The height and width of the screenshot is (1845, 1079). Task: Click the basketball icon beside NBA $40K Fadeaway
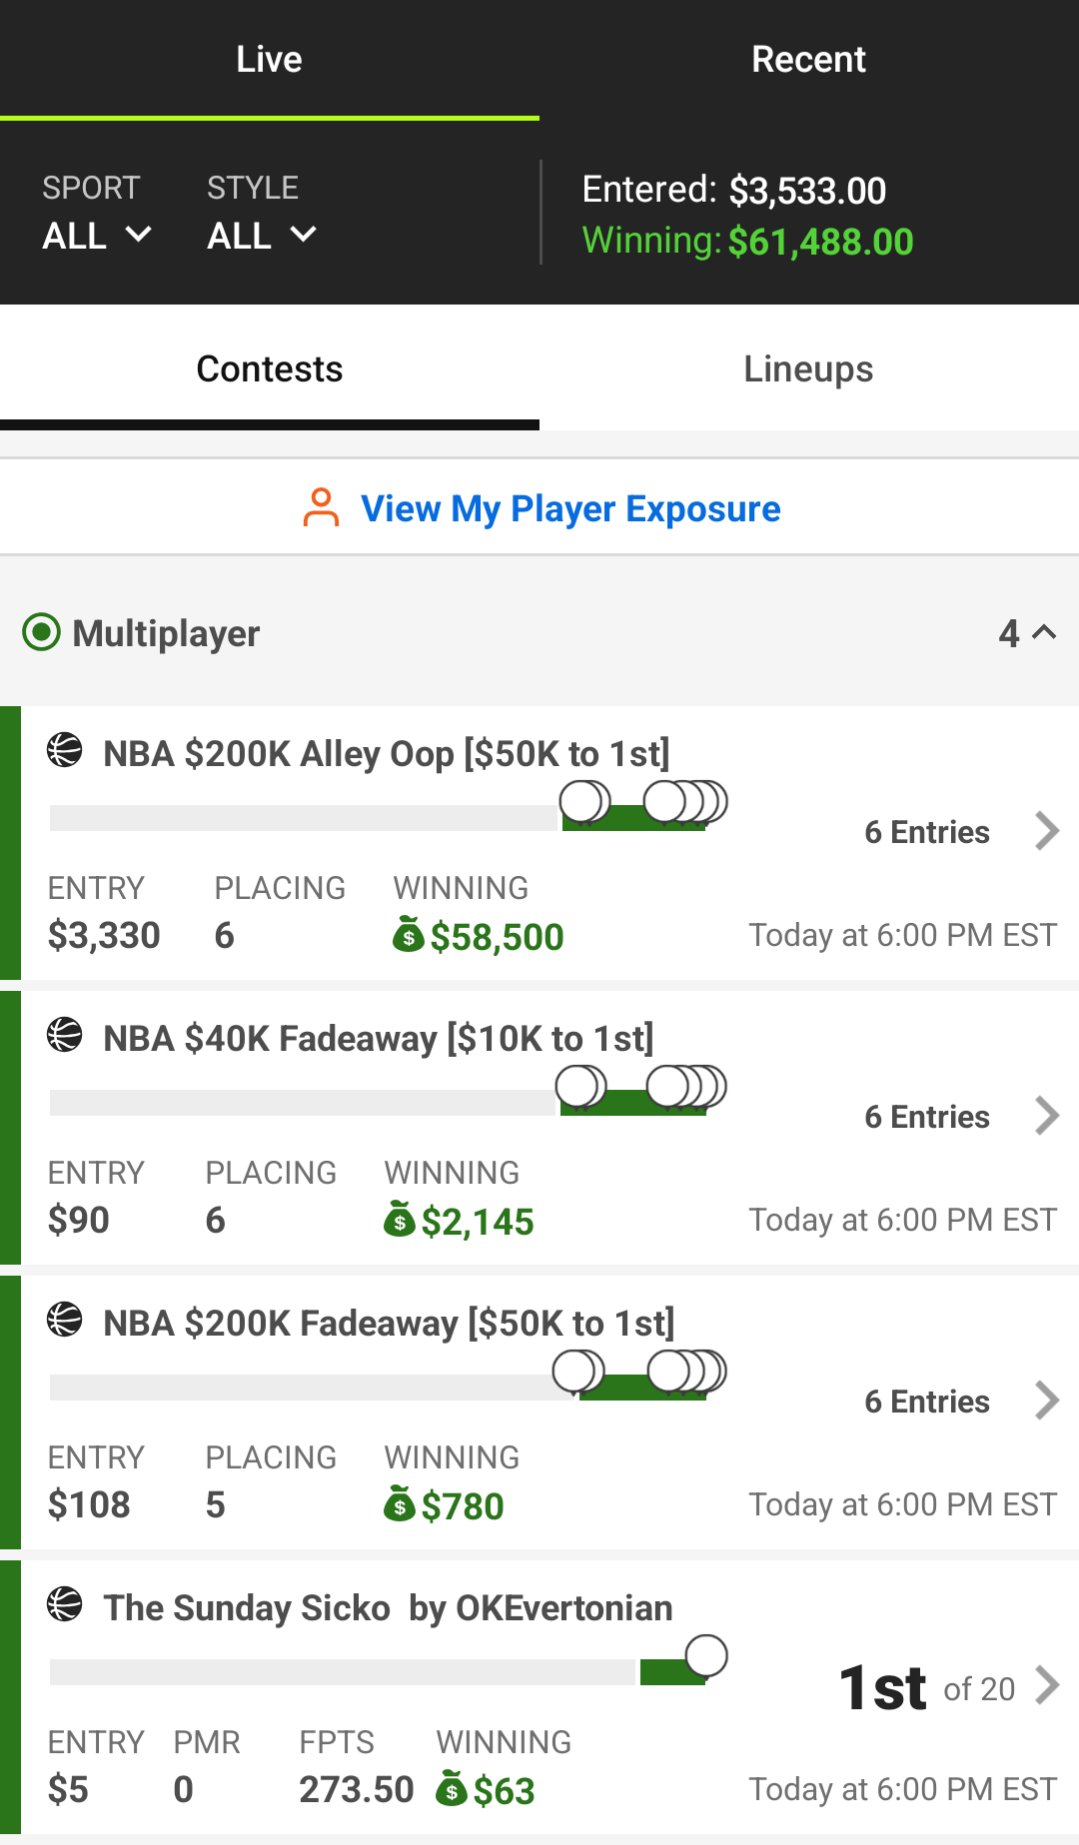click(65, 1035)
